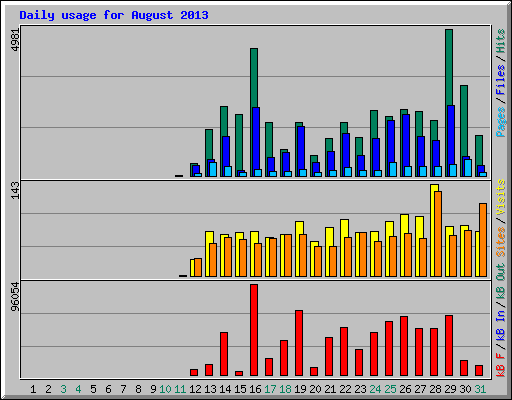This screenshot has width=512, height=400.
Task: Click day 5 on the x-axis
Action: [x=93, y=389]
